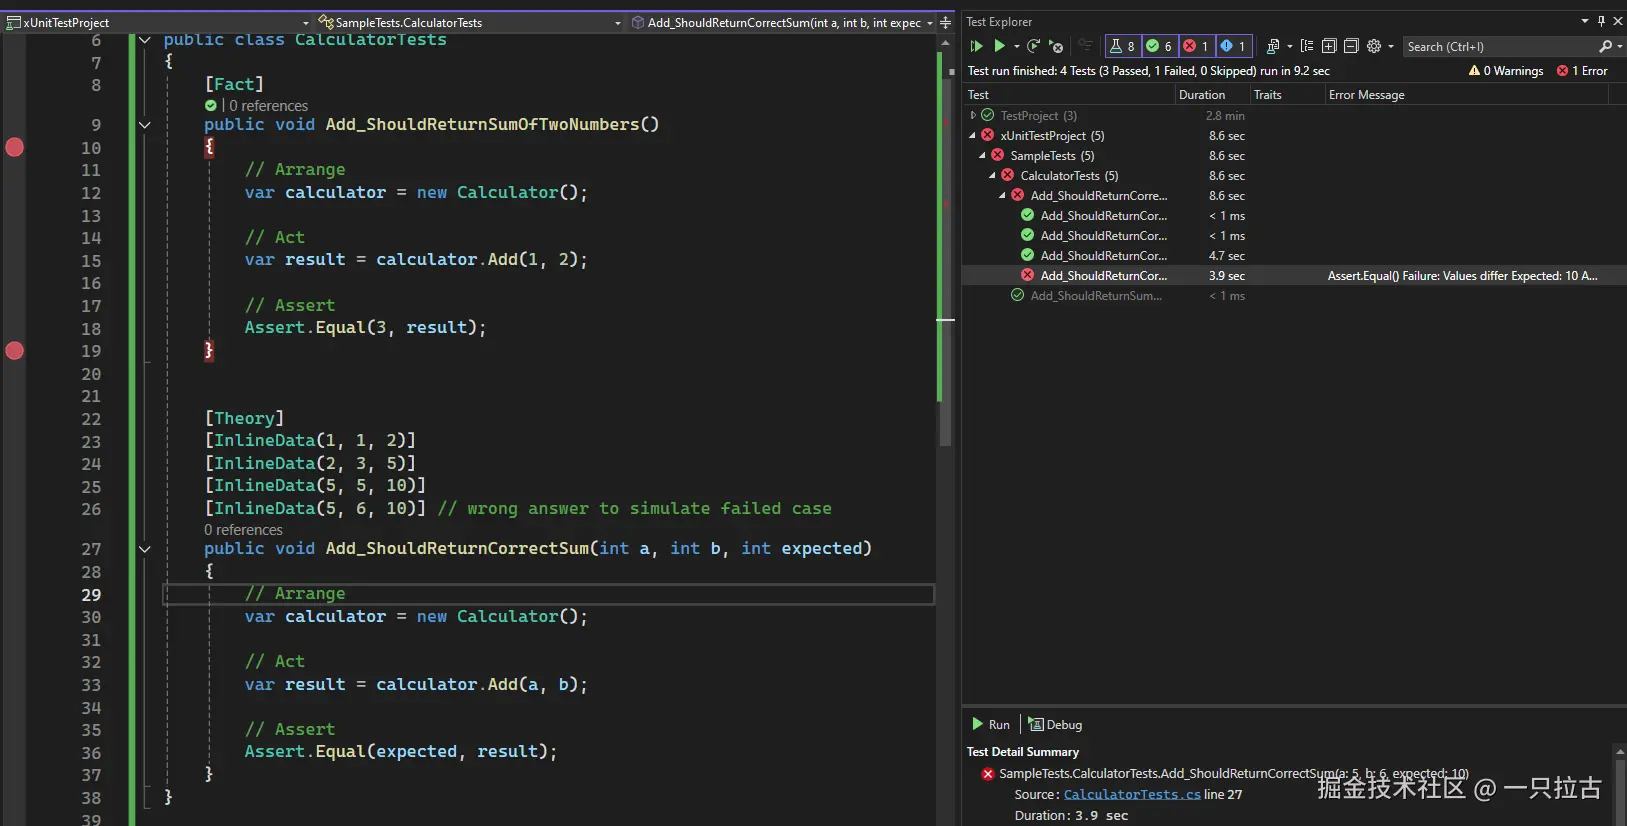Expand the TestProject (3) node
1627x826 pixels.
click(973, 115)
